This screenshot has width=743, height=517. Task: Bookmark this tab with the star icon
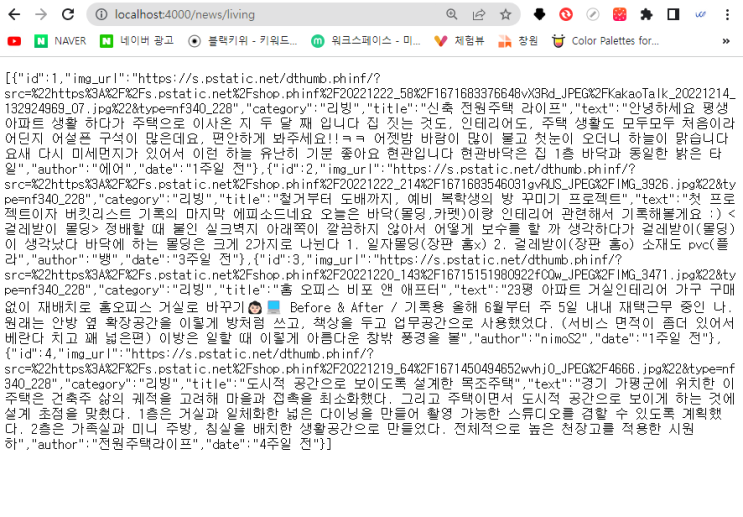point(506,15)
